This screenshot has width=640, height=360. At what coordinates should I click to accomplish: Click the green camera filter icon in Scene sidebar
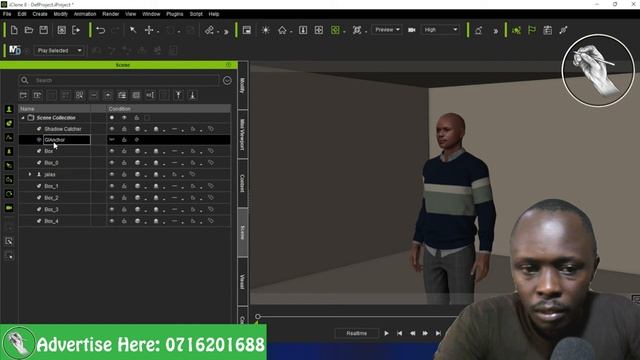tap(9, 208)
